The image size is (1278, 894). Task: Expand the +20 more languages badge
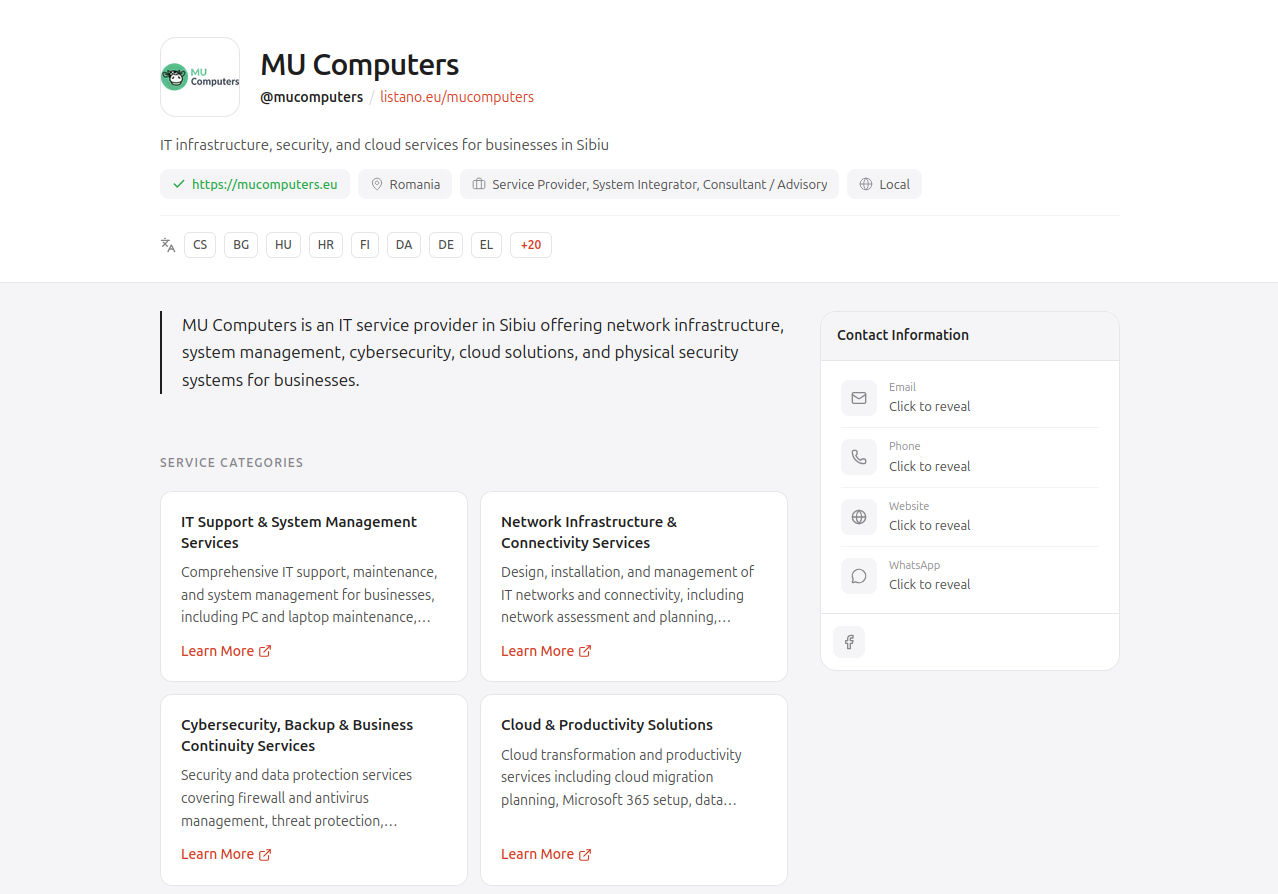(x=531, y=245)
